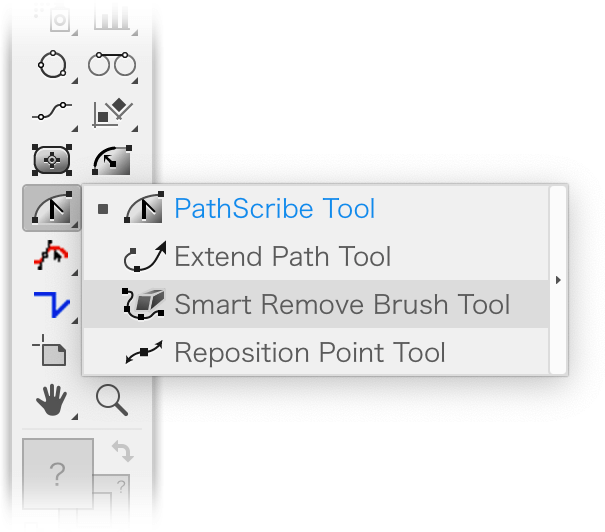This screenshot has height=532, width=605.
Task: Select the red path-editing cursor tool
Action: point(51,255)
